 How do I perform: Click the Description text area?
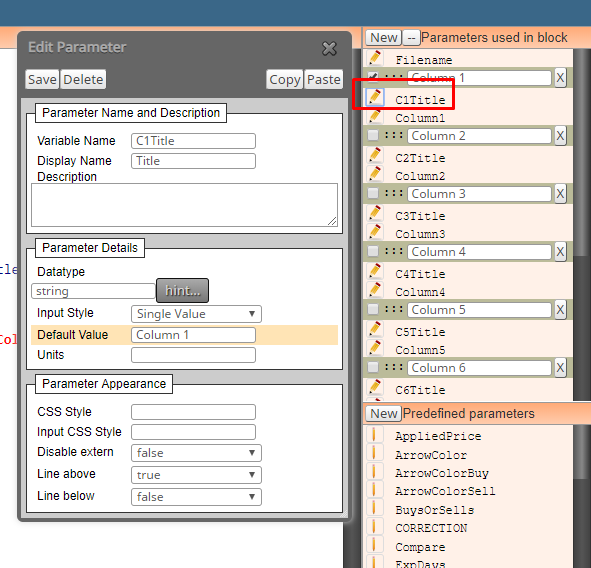click(x=184, y=205)
